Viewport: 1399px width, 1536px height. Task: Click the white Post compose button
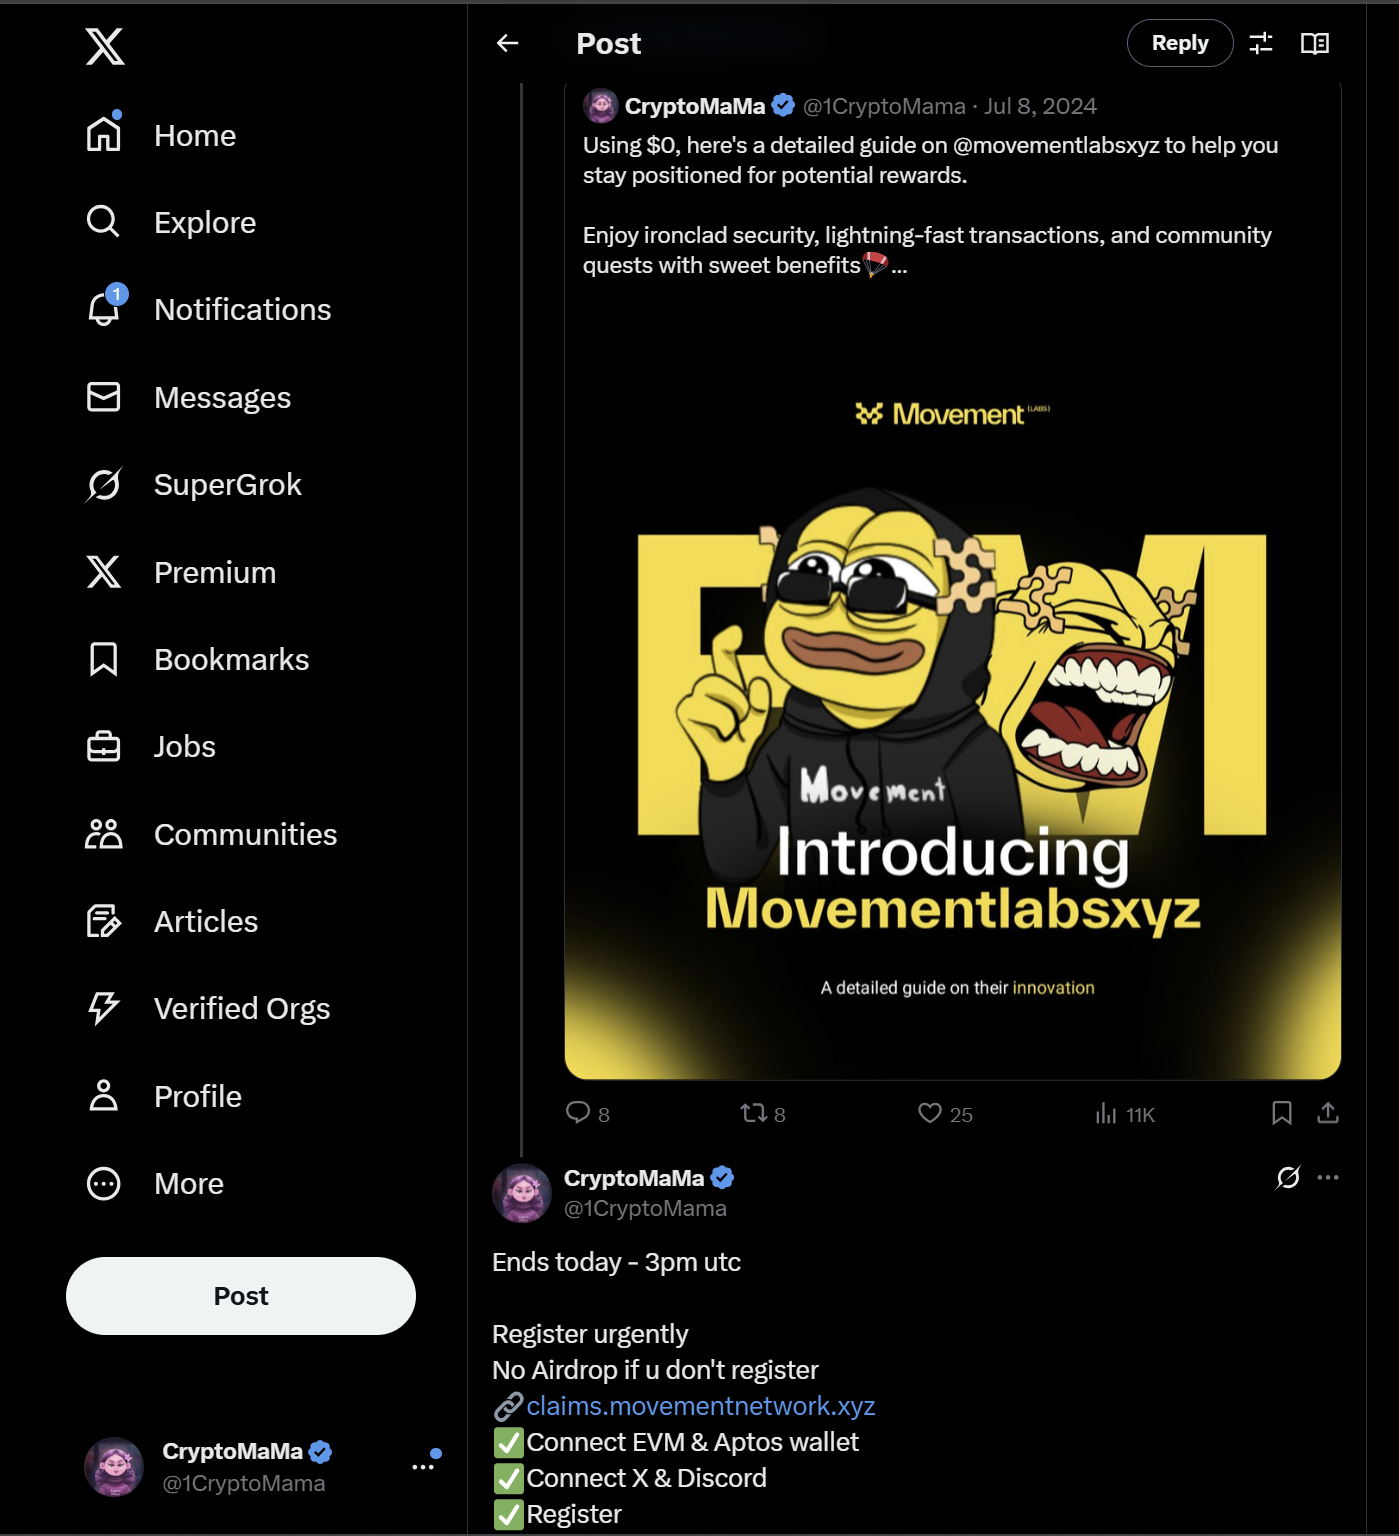(241, 1296)
